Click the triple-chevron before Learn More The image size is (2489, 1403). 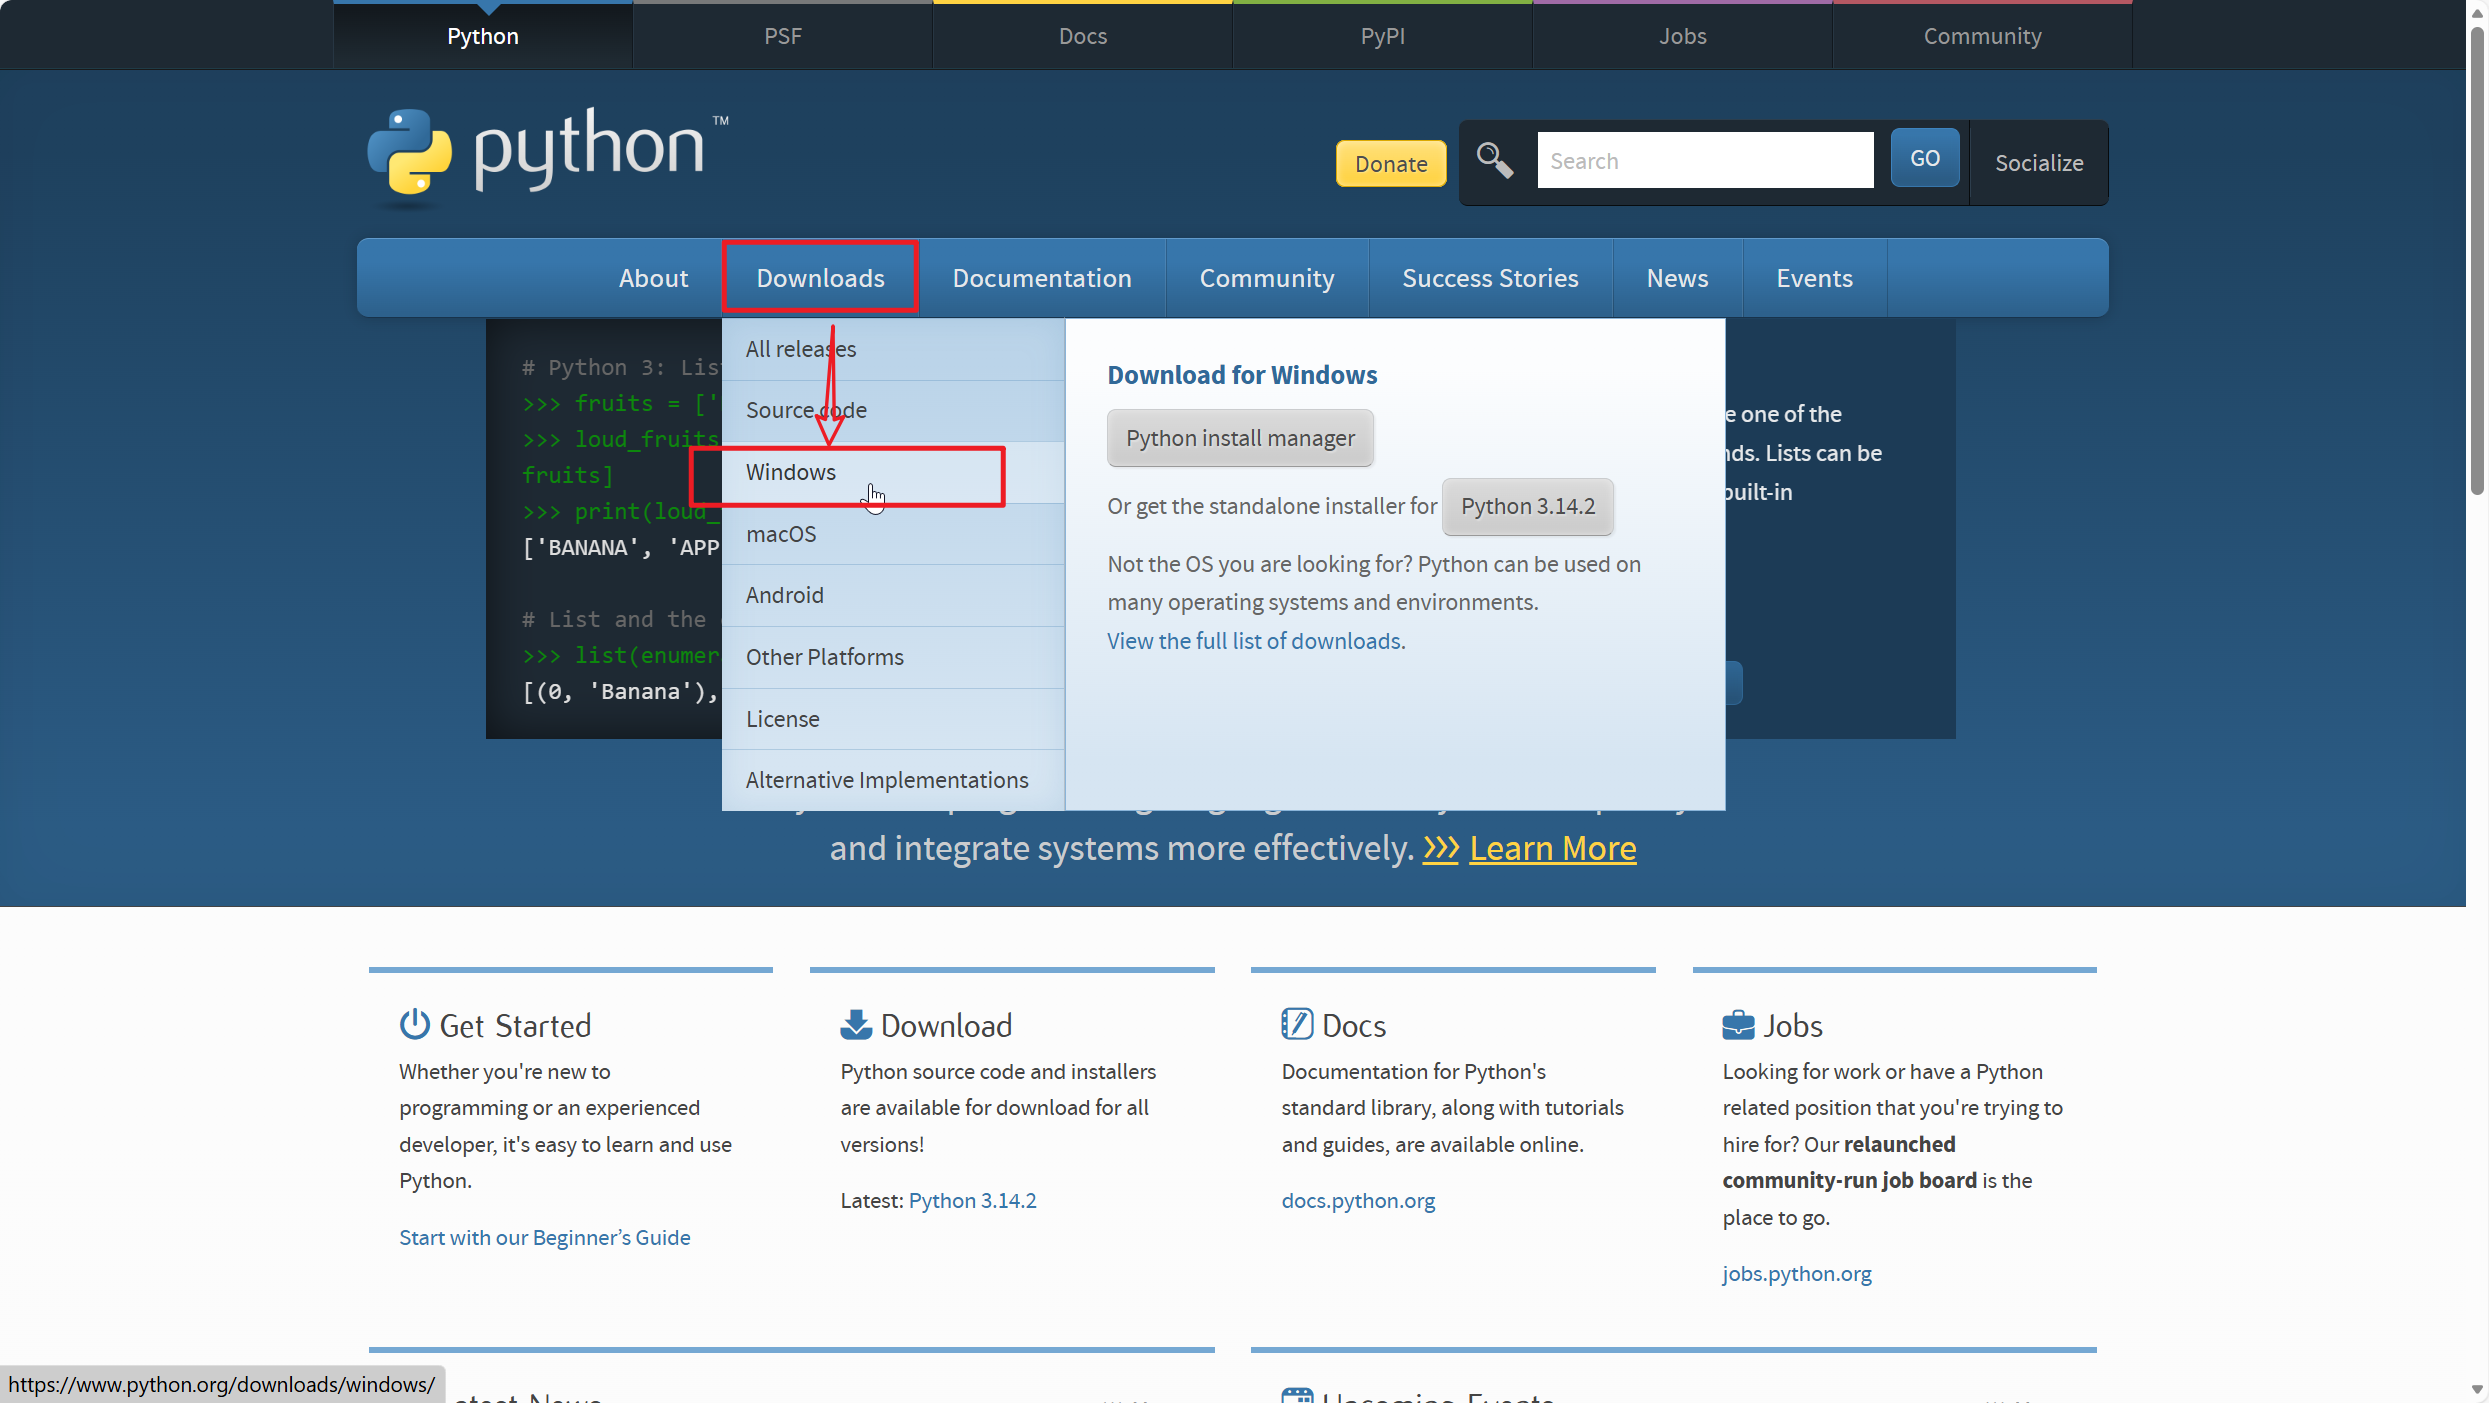1440,848
